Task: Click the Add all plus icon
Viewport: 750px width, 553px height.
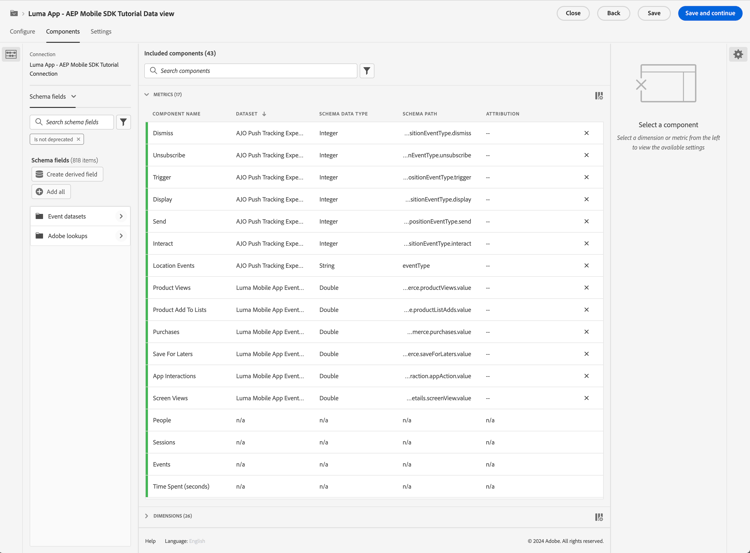Action: tap(39, 191)
